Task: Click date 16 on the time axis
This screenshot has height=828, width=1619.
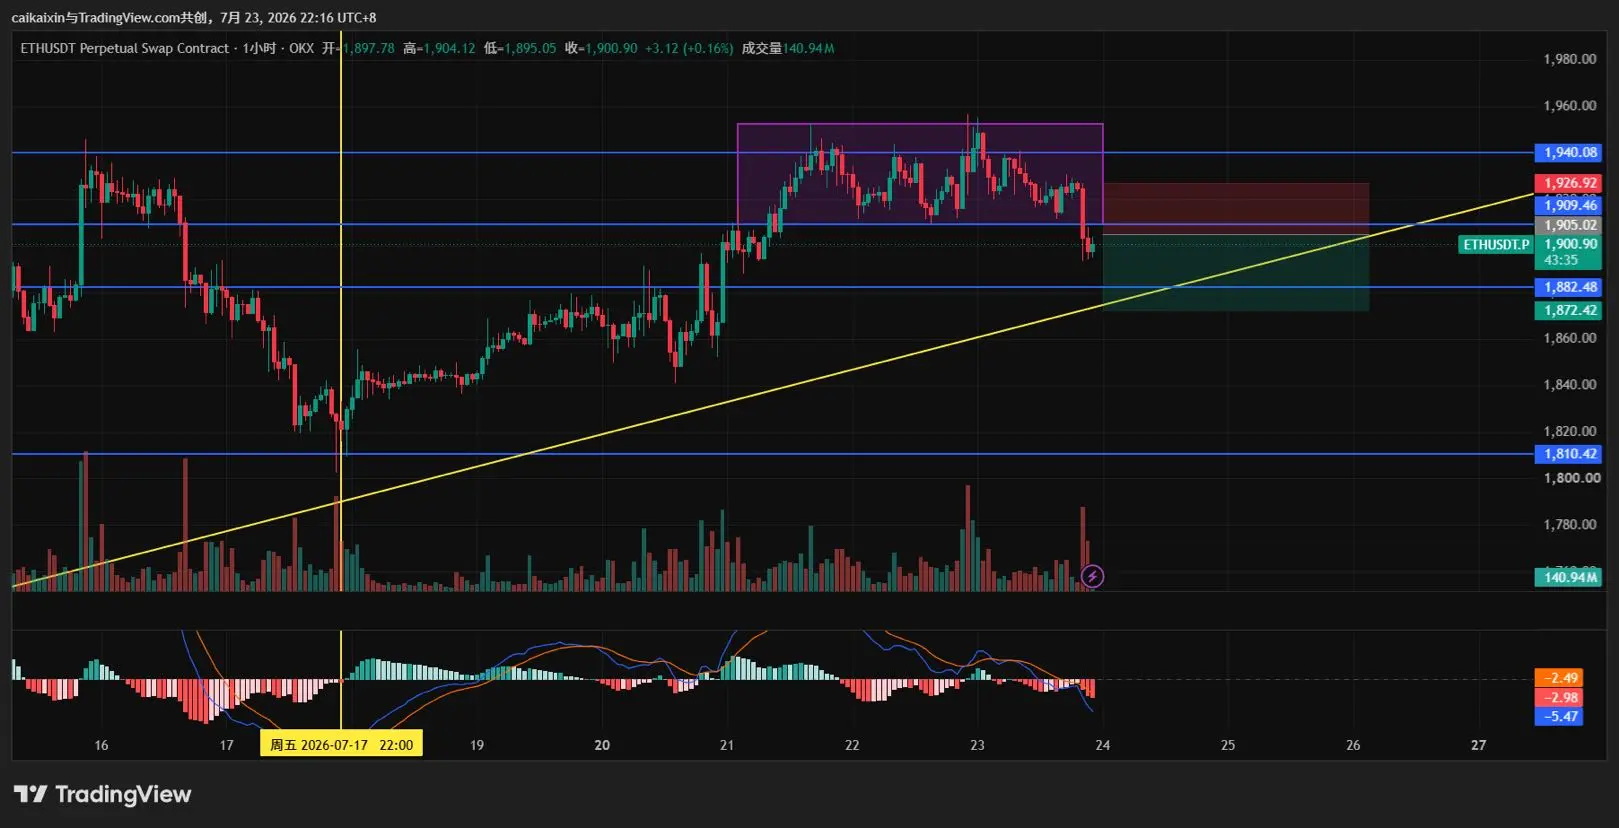Action: (x=101, y=745)
